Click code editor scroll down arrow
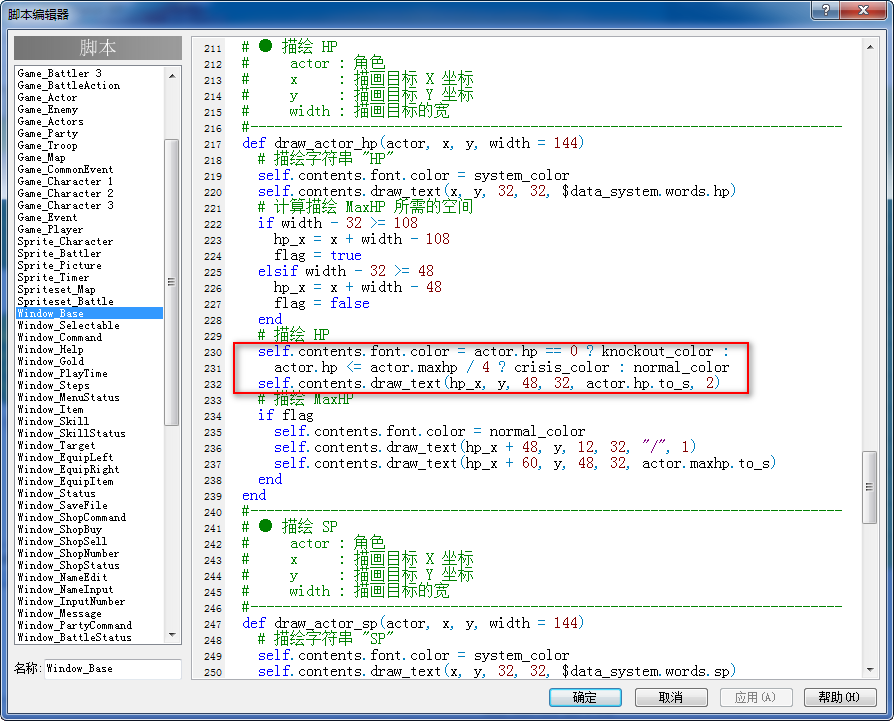The height and width of the screenshot is (721, 894). pyautogui.click(x=869, y=670)
